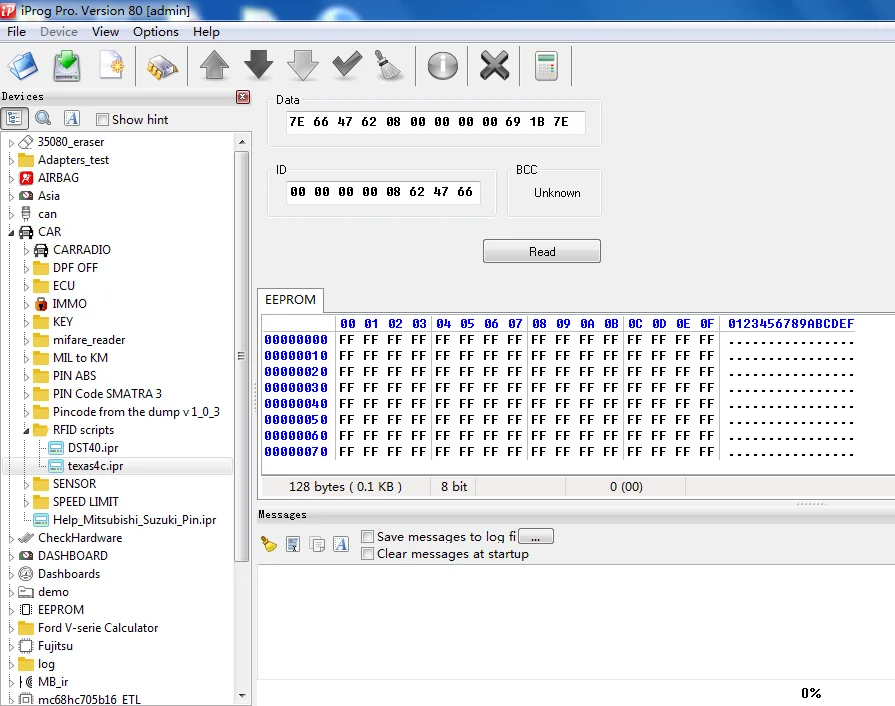Viewport: 895px width, 706px height.
Task: Expand the ECU folder
Action: [x=26, y=287]
